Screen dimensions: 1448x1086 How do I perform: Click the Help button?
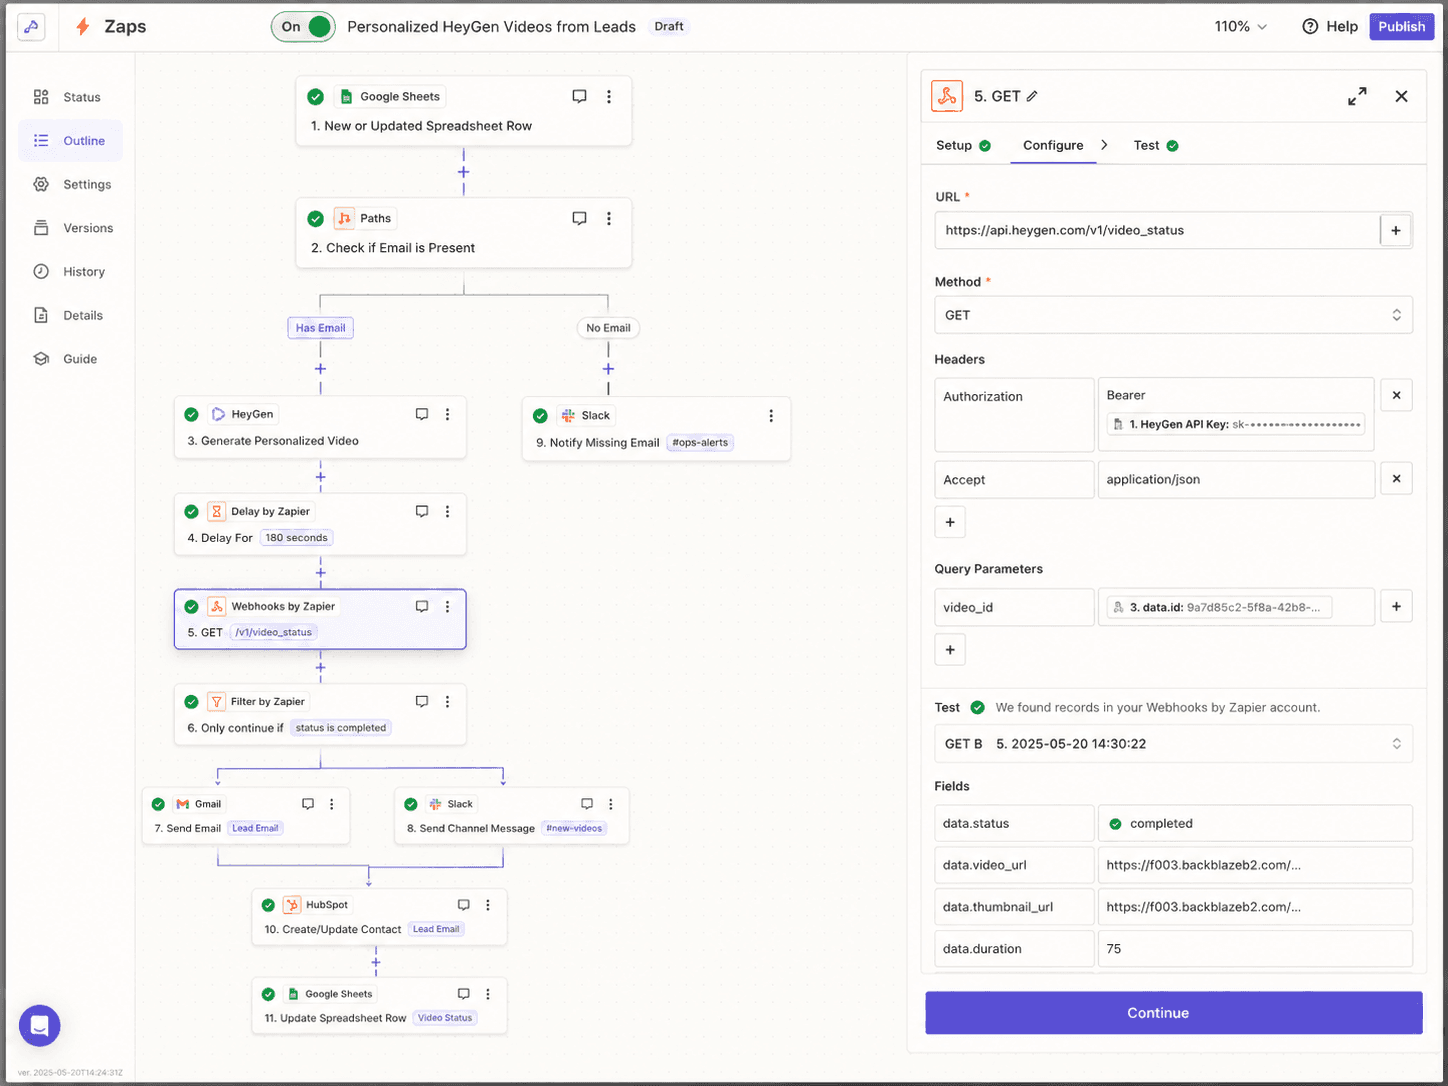pos(1330,27)
